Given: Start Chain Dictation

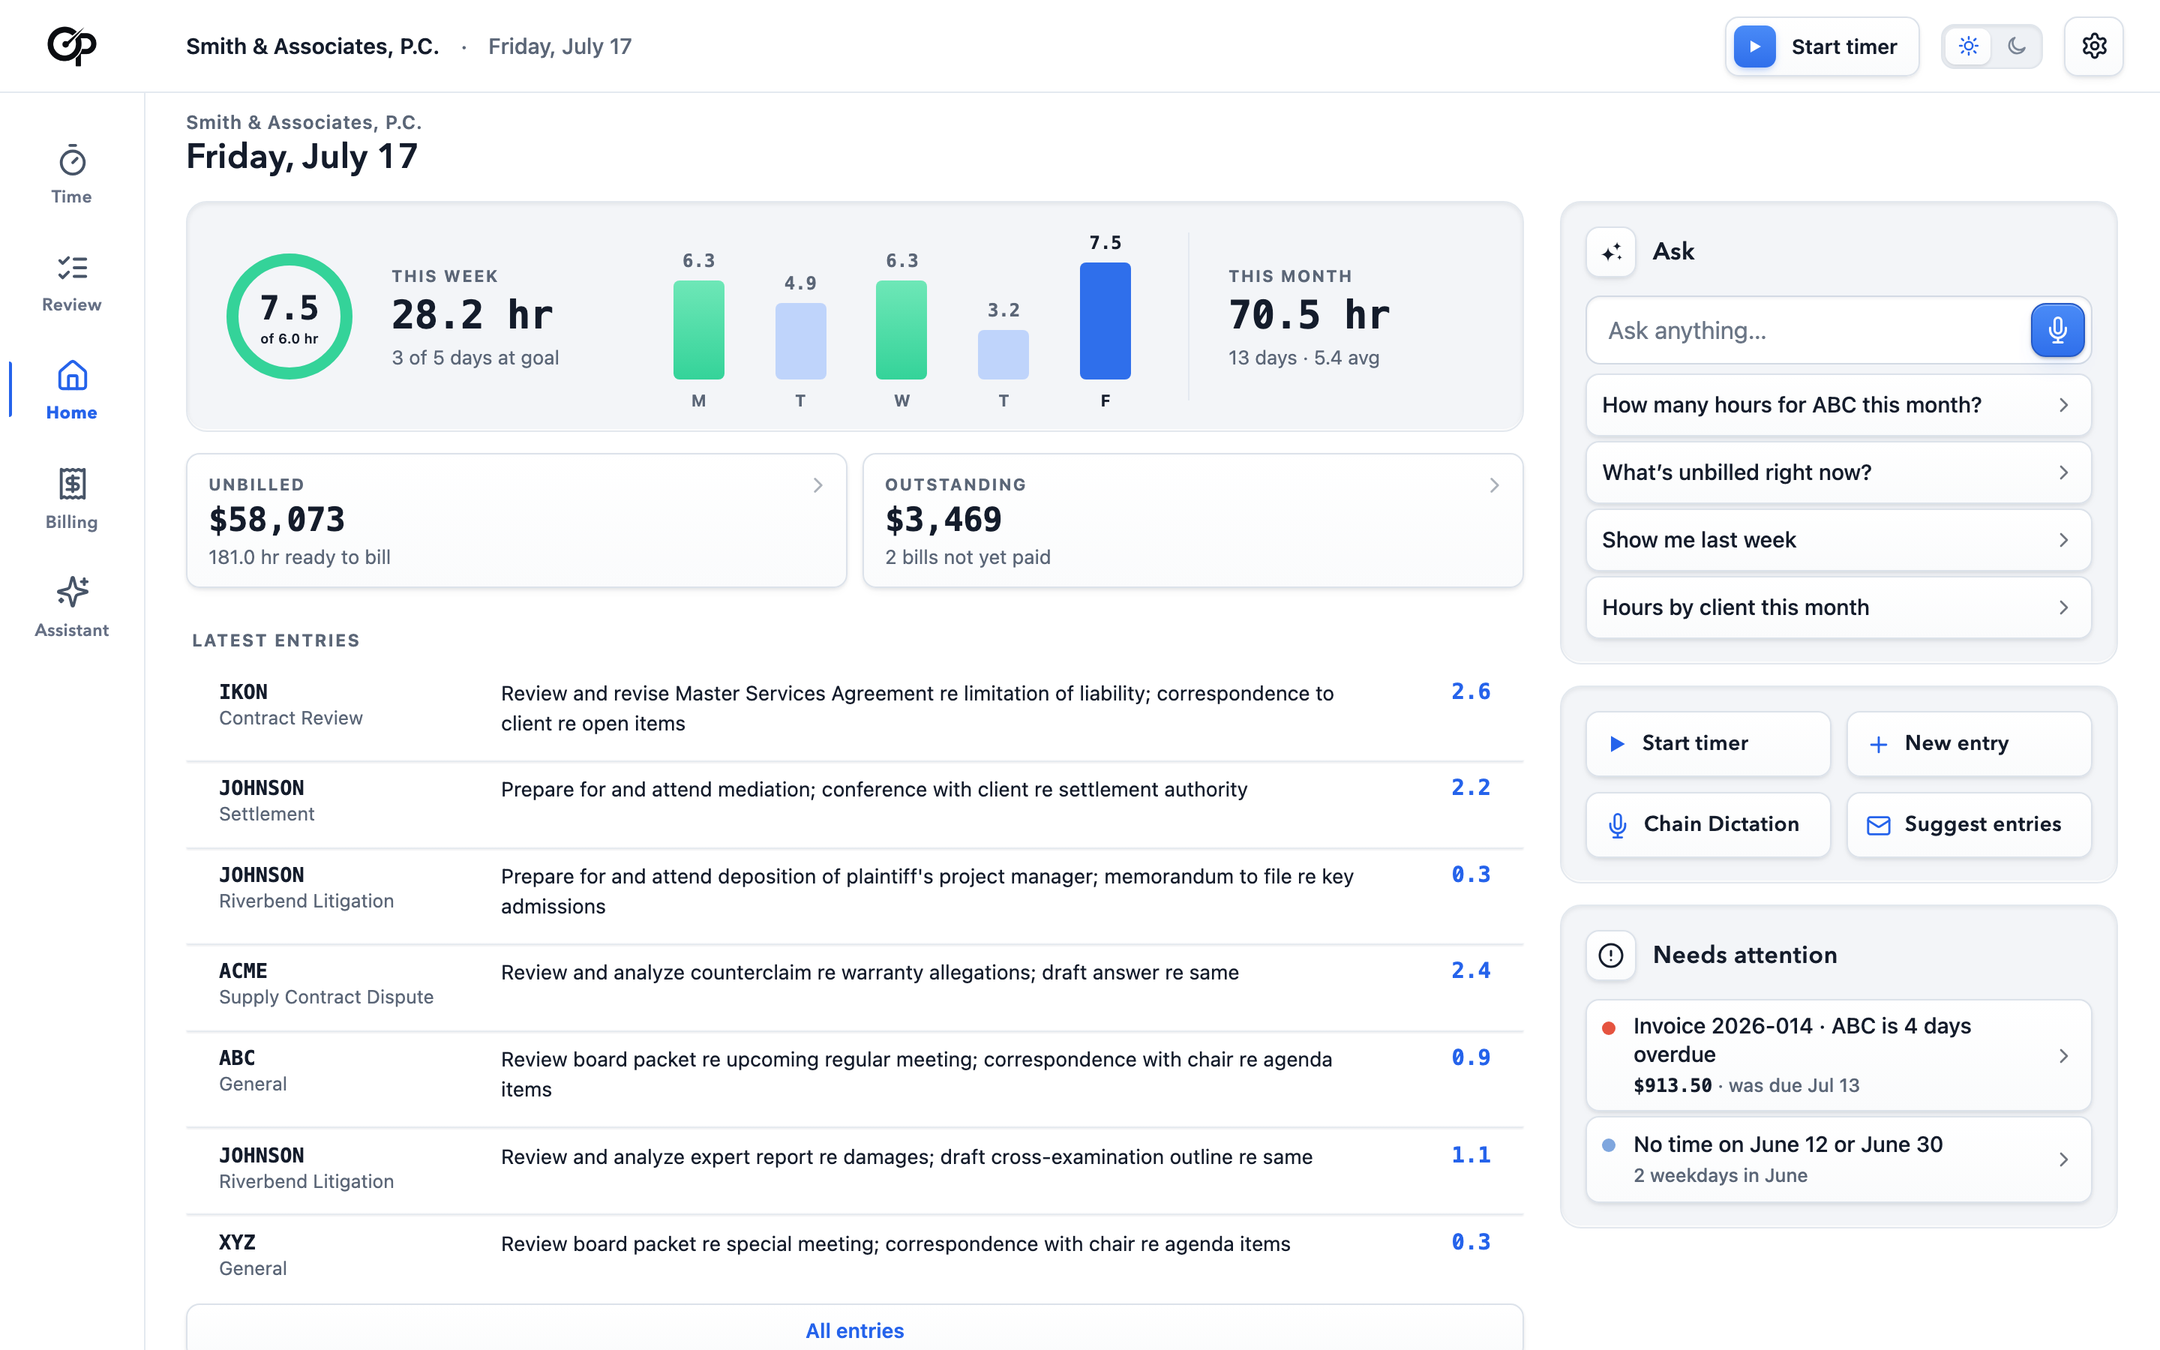Looking at the screenshot, I should click(1708, 824).
